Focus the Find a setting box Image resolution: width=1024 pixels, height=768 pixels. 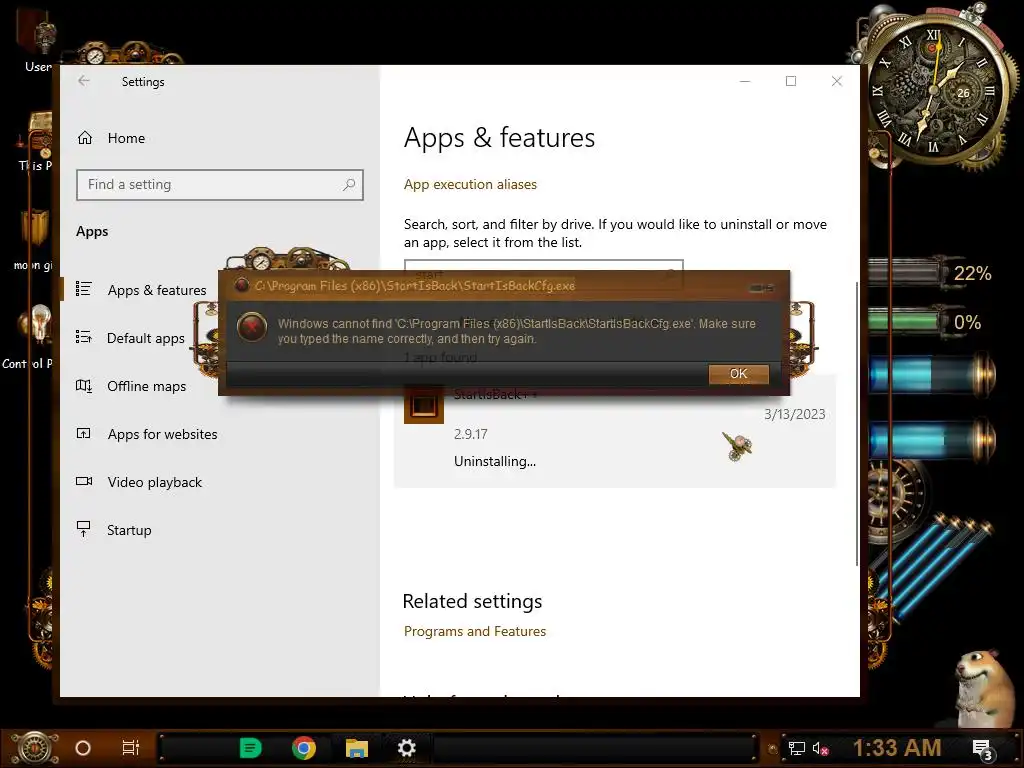pos(219,185)
